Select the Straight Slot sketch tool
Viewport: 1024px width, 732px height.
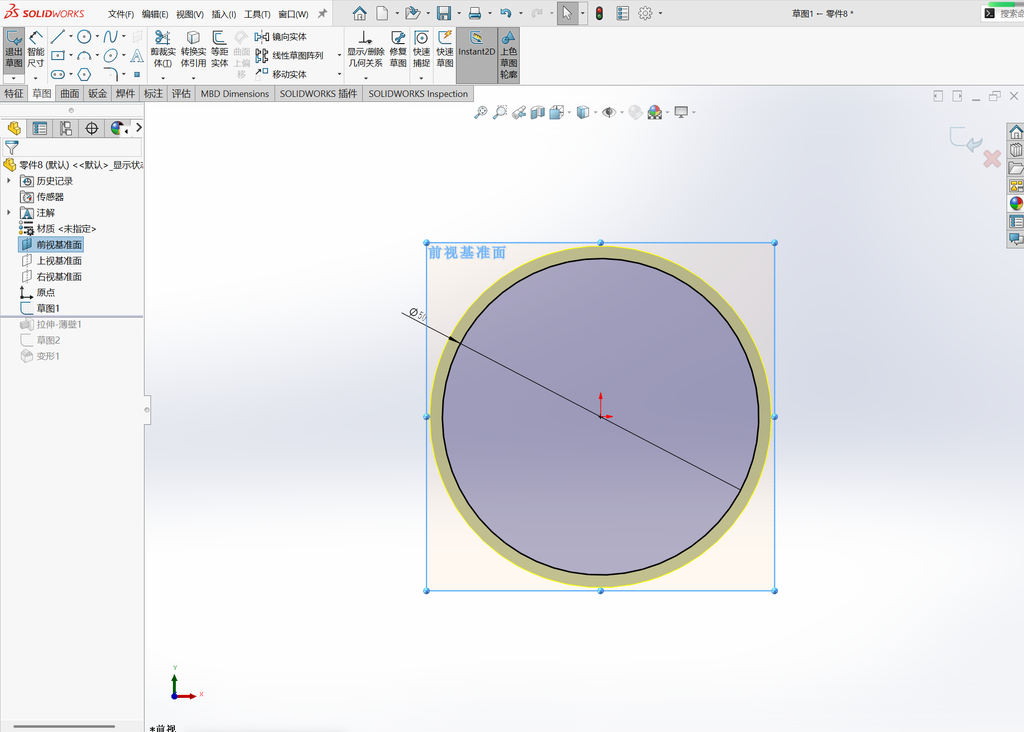[57, 74]
